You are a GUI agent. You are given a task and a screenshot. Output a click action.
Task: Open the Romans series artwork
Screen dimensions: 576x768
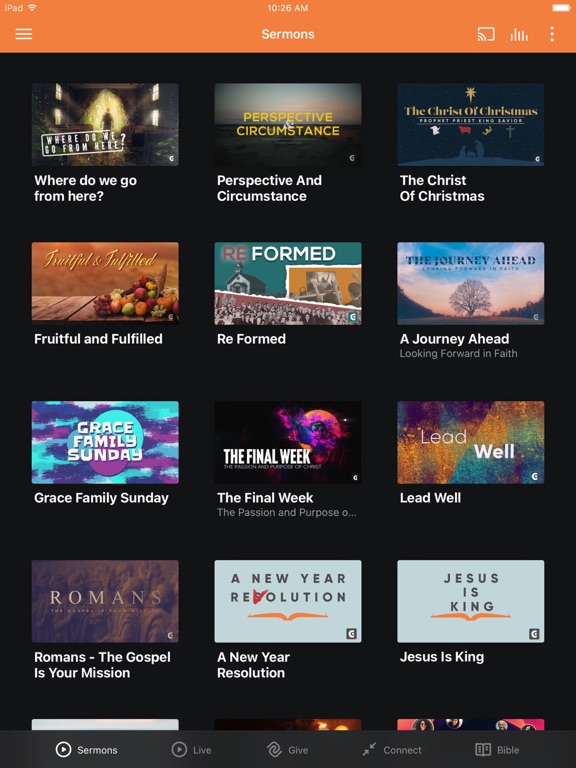pos(105,601)
